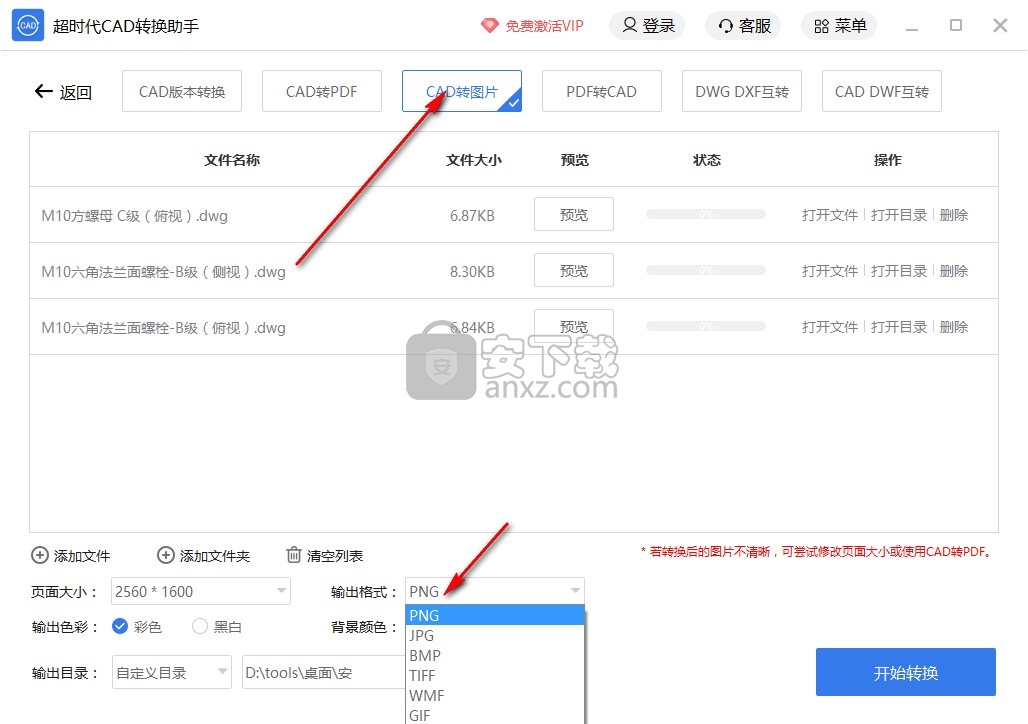Close the CAD converter window
Screen dimensions: 1028x724
tap(1000, 26)
